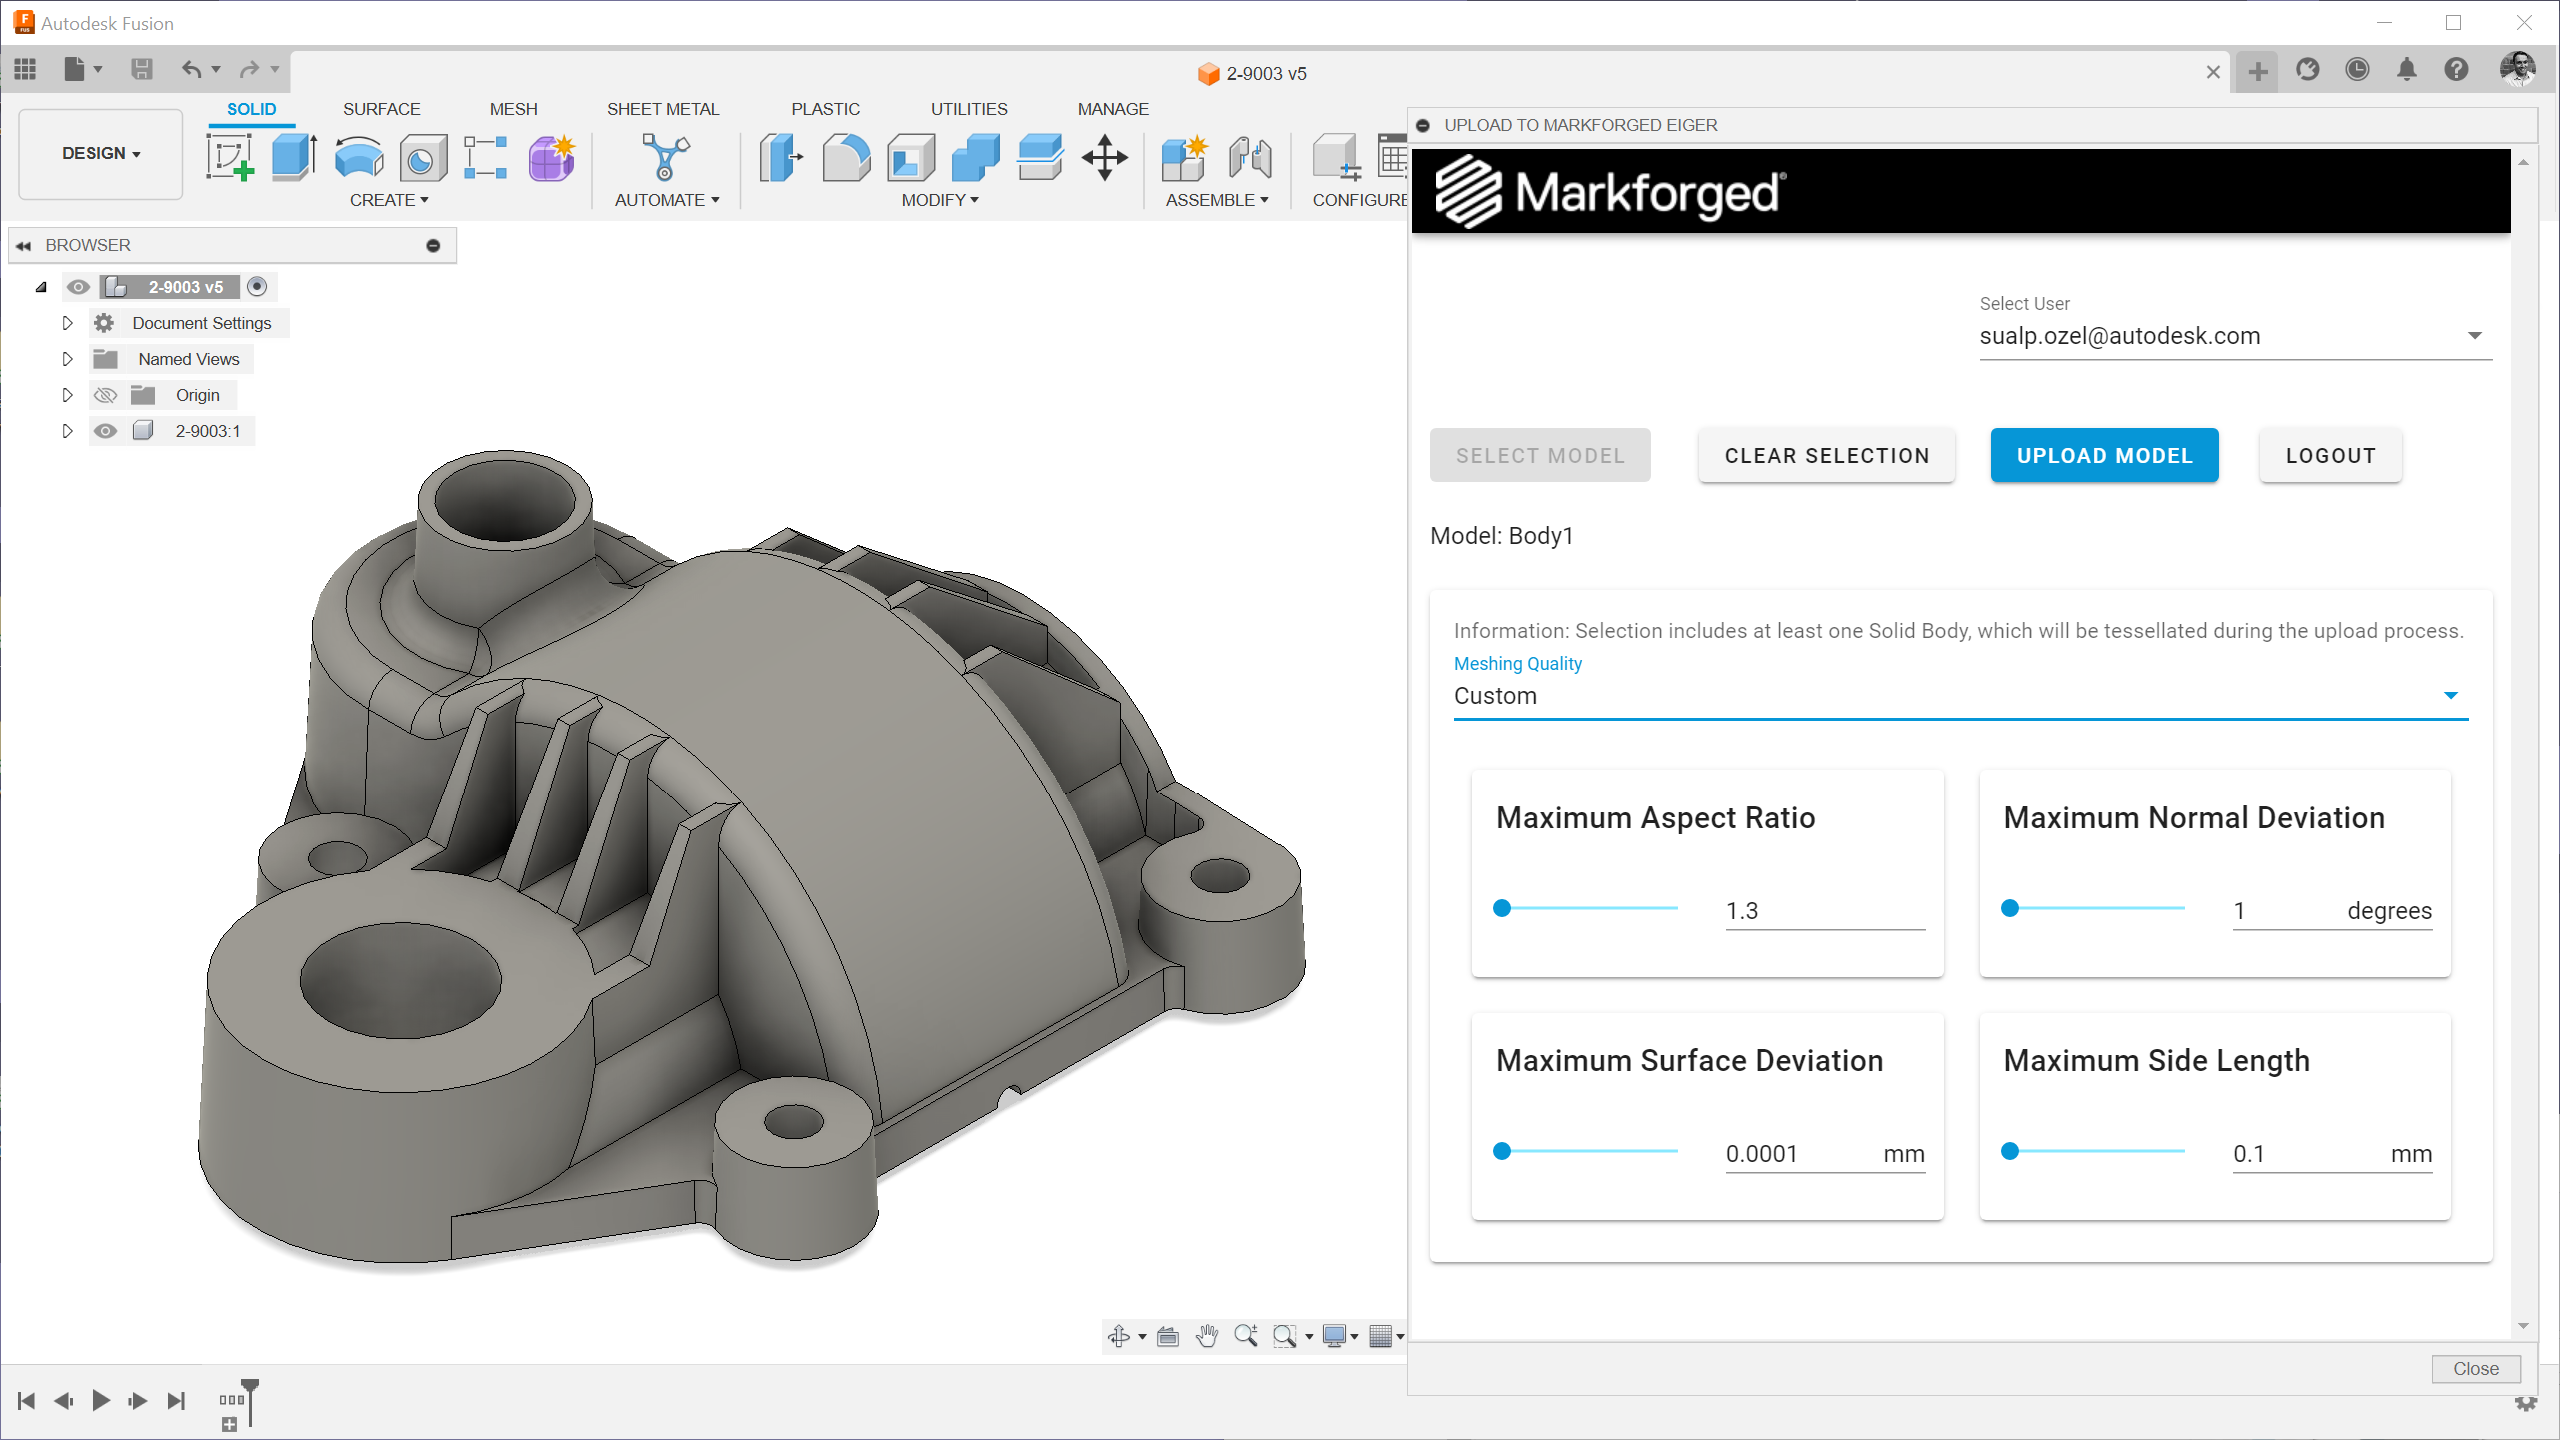Click the Upload Model button
2560x1440 pixels.
[2104, 456]
